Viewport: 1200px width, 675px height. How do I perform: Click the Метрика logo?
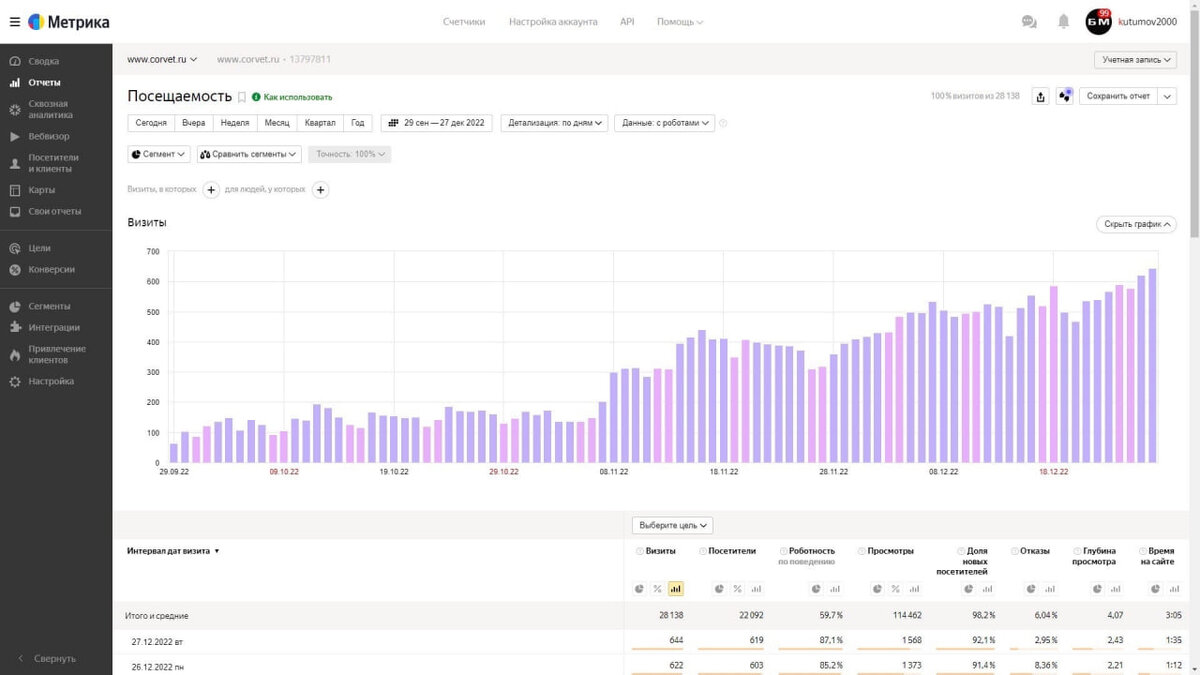click(68, 21)
